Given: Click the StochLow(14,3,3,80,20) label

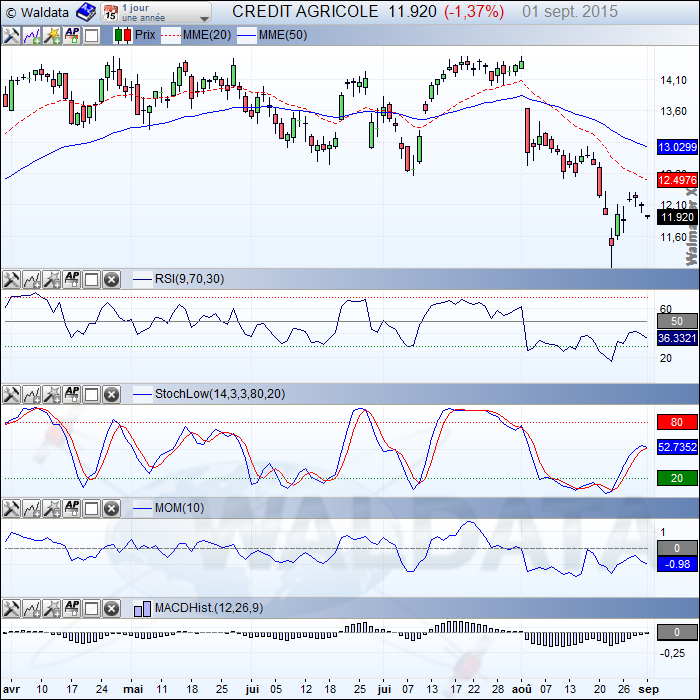Looking at the screenshot, I should click(x=220, y=394).
